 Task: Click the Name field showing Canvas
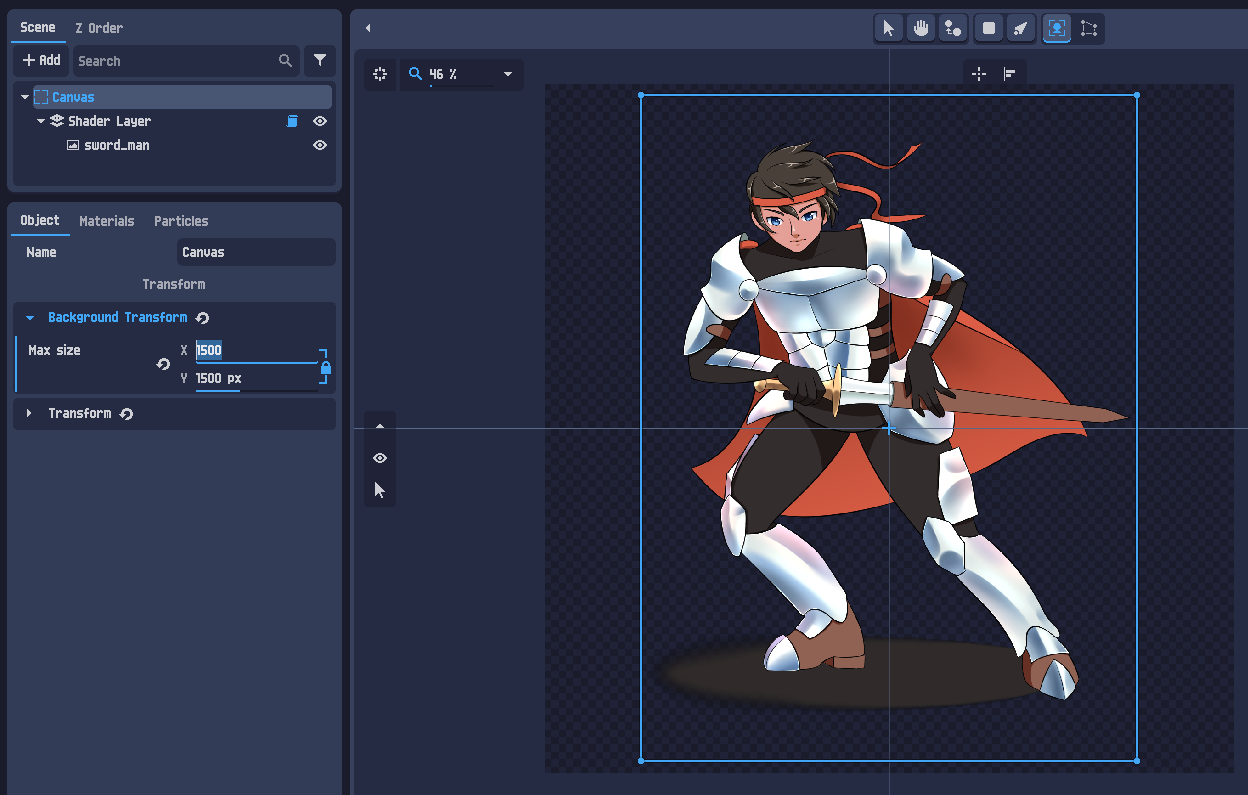256,252
